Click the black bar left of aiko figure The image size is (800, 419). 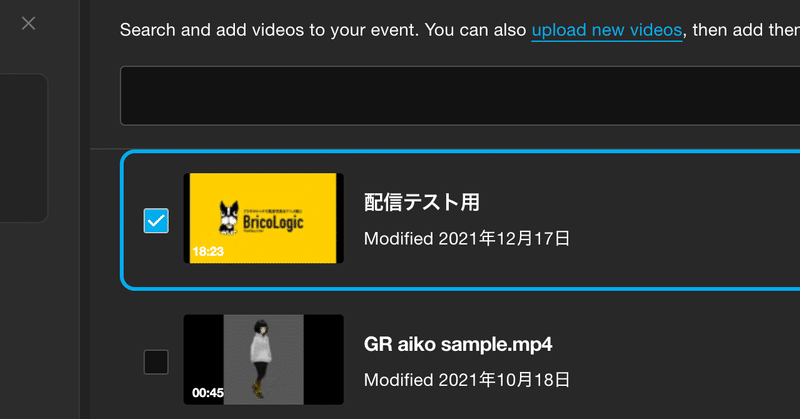pos(204,359)
